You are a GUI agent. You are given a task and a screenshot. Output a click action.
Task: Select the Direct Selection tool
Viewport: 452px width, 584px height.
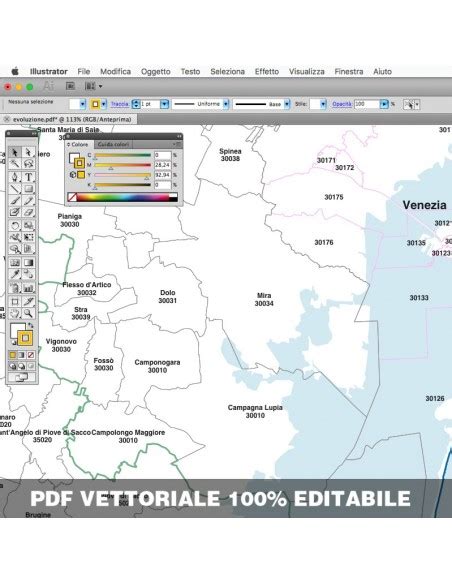(28, 152)
